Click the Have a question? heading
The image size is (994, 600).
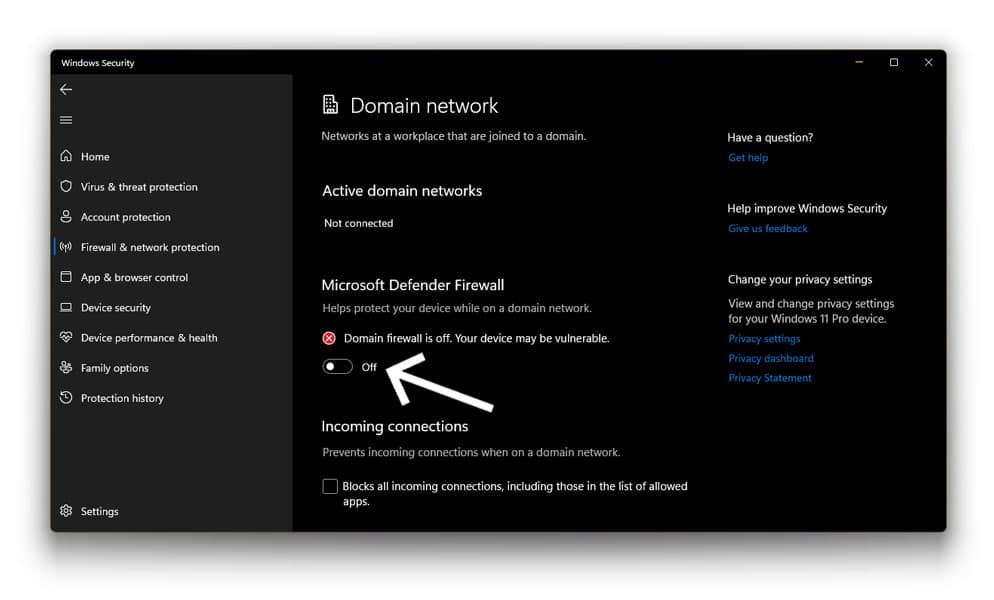click(x=770, y=138)
